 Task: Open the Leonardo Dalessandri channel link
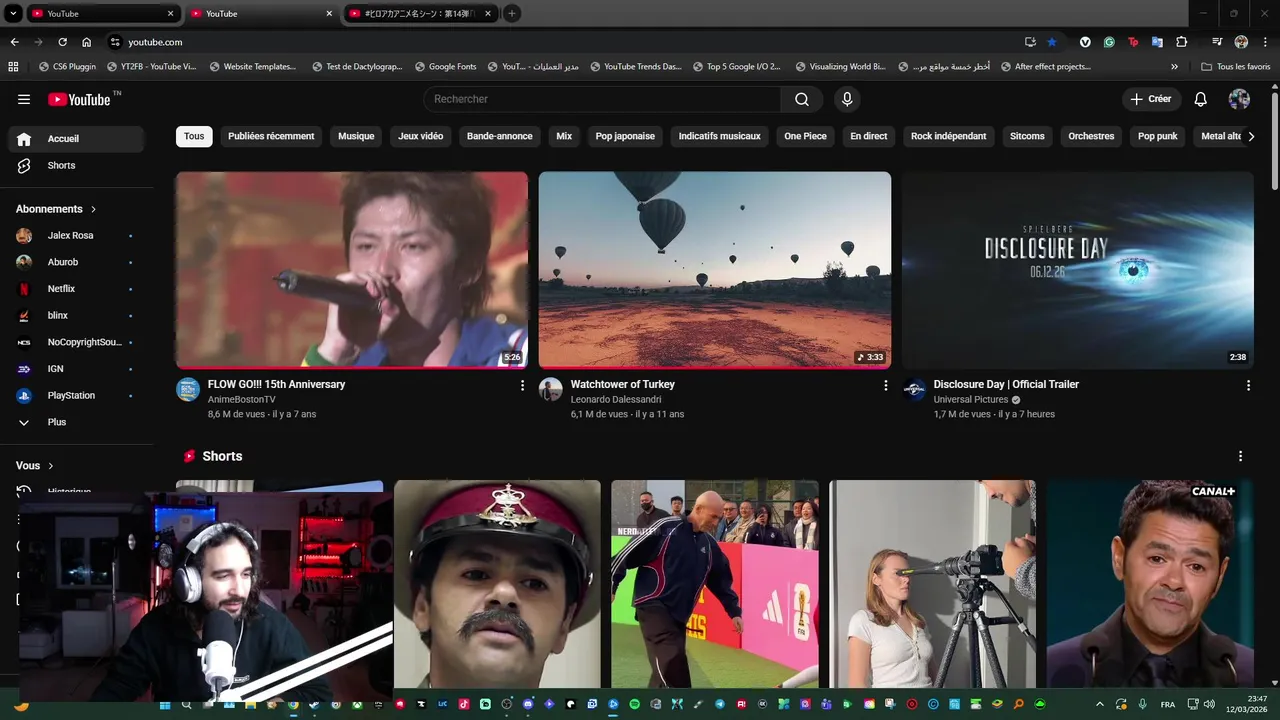tap(616, 399)
